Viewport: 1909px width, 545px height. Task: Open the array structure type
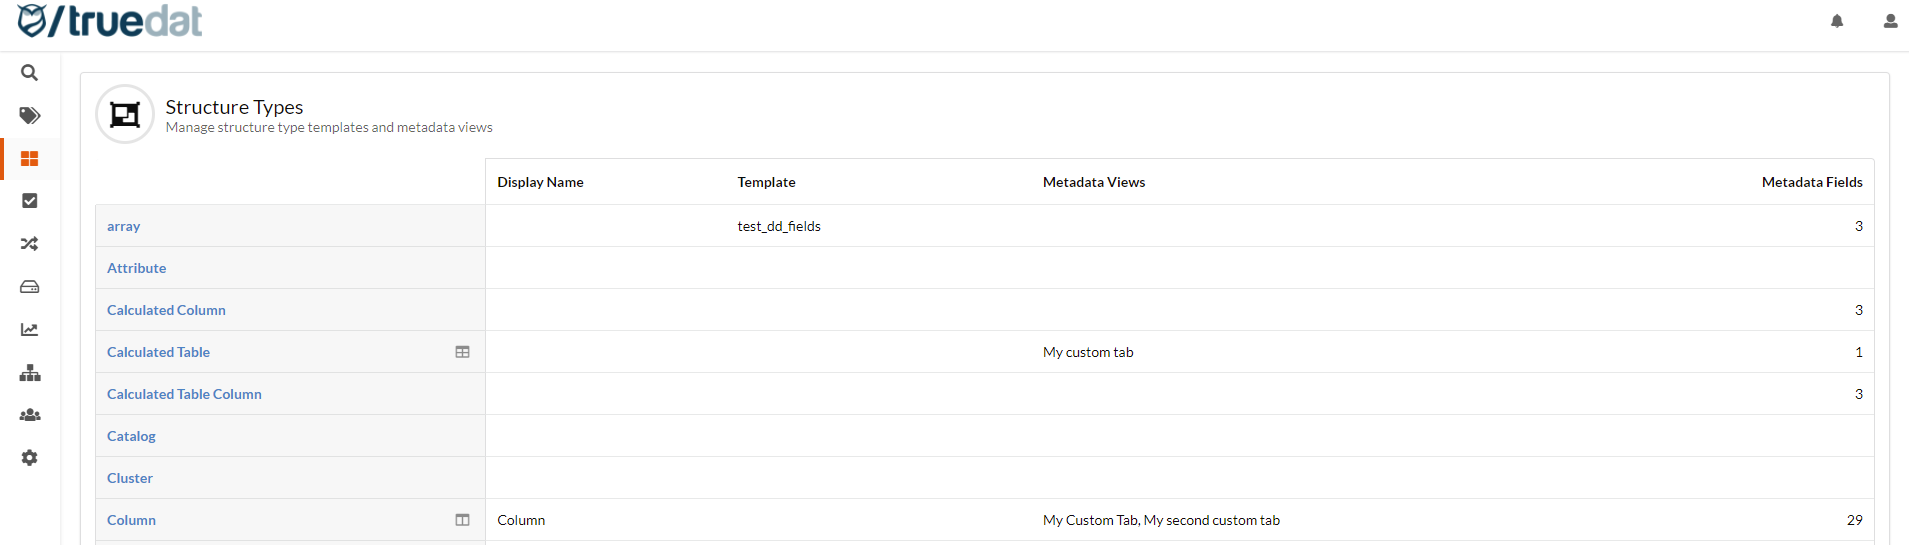click(x=124, y=226)
